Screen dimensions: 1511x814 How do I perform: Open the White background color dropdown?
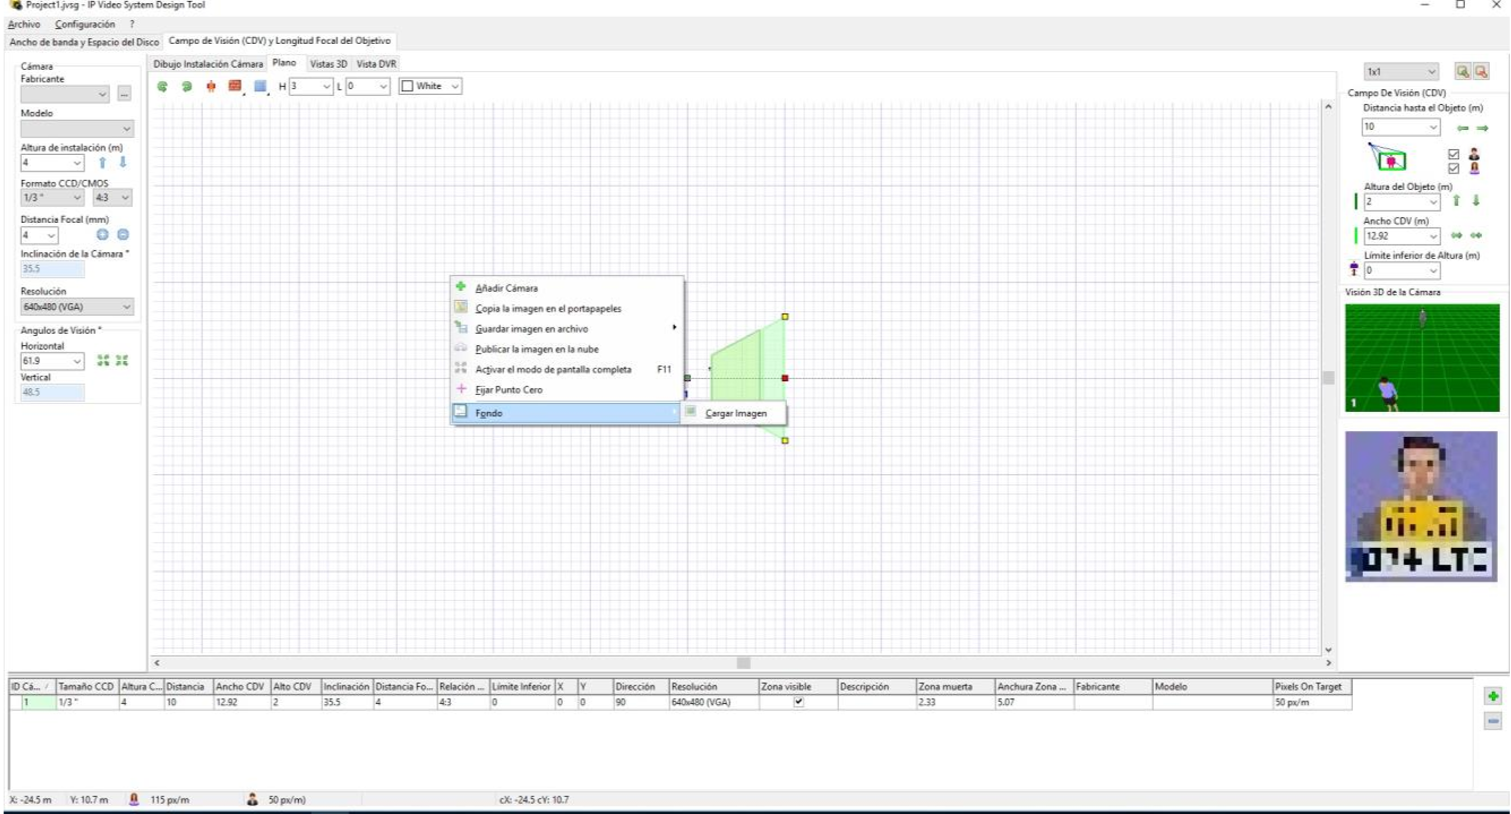(x=430, y=86)
